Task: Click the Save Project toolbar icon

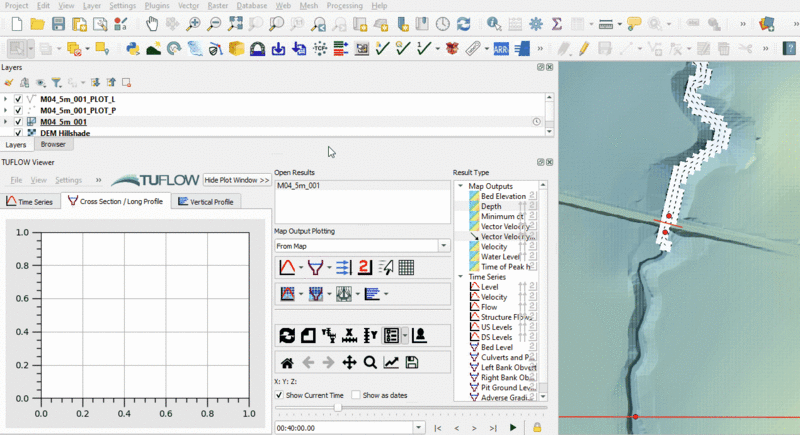Action: point(59,23)
